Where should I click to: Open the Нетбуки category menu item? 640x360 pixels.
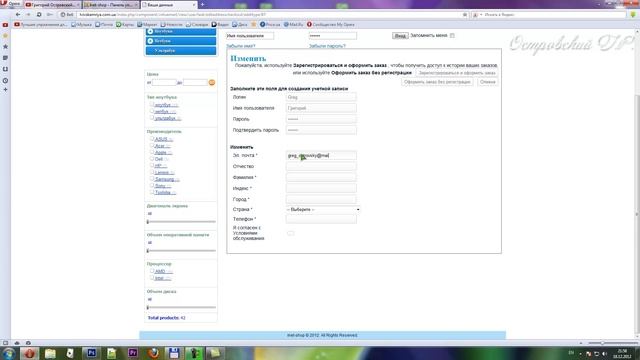181,41
